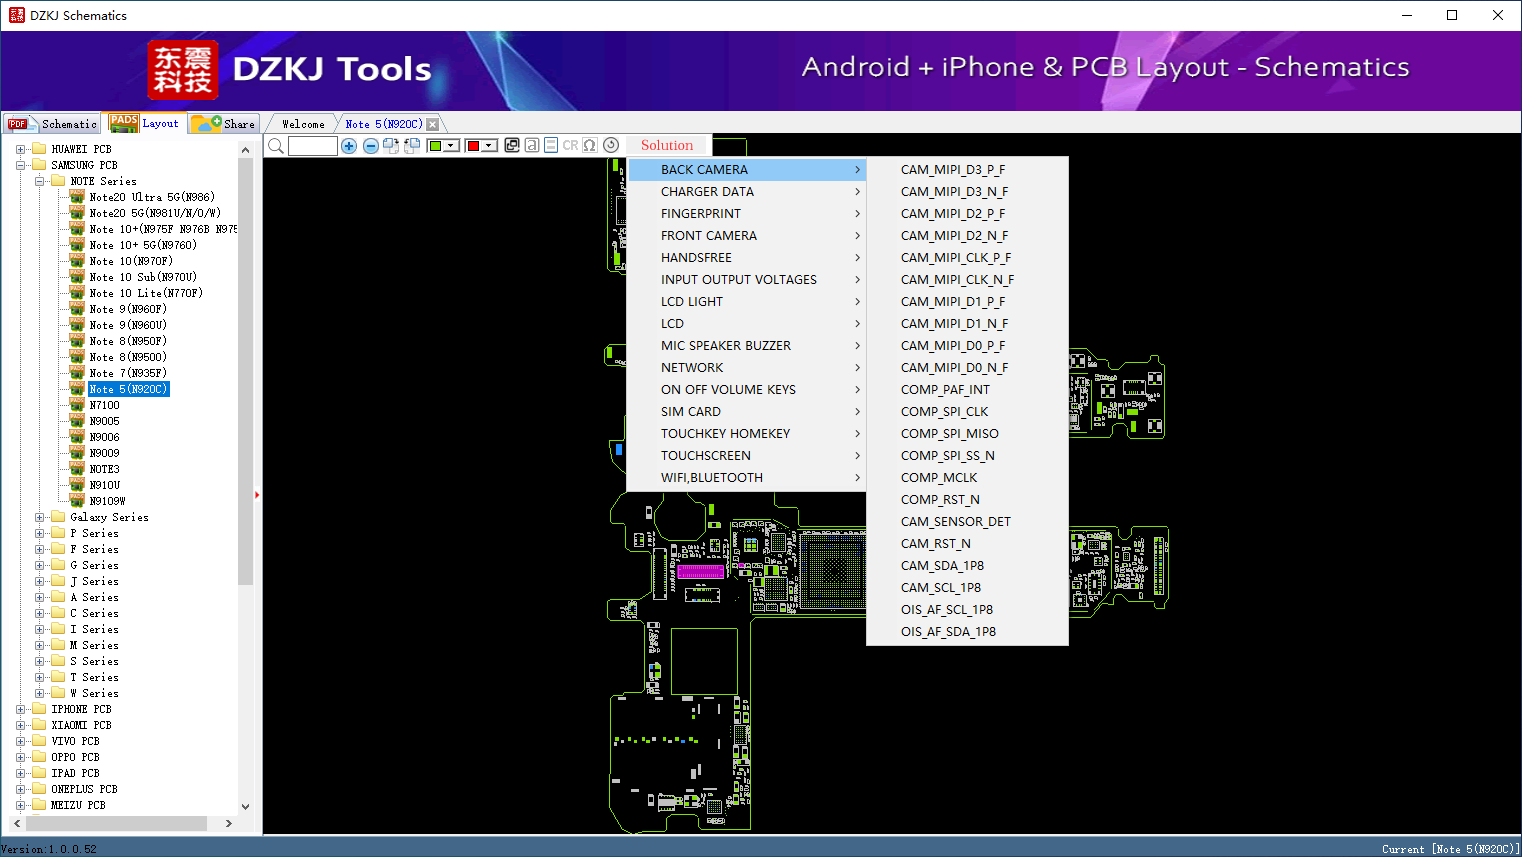Toggle the CR toolbar button
Viewport: 1522px width, 857px height.
pos(570,145)
